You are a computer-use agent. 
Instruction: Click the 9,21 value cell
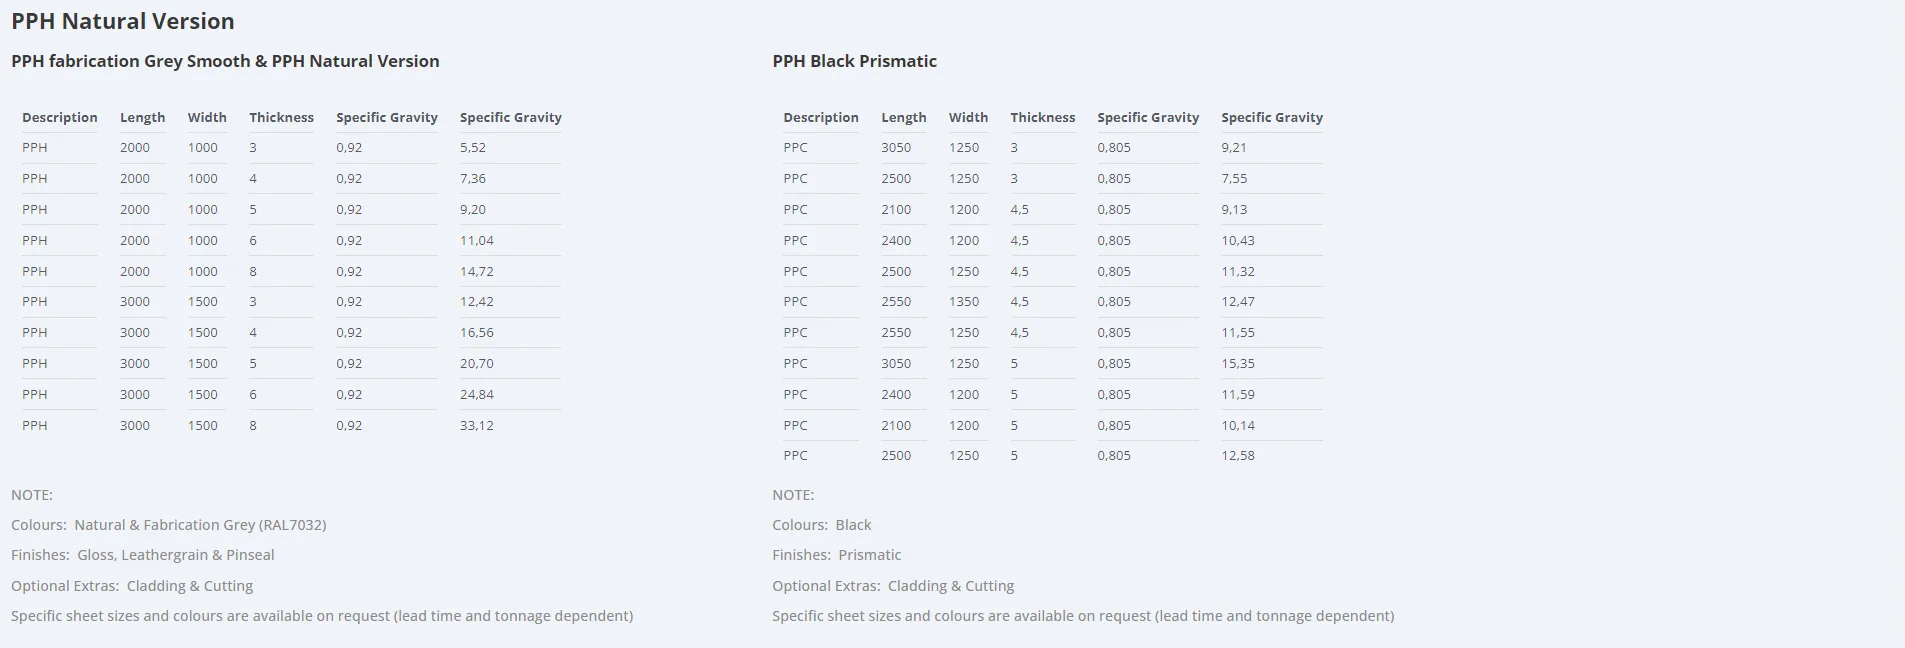pyautogui.click(x=1234, y=147)
